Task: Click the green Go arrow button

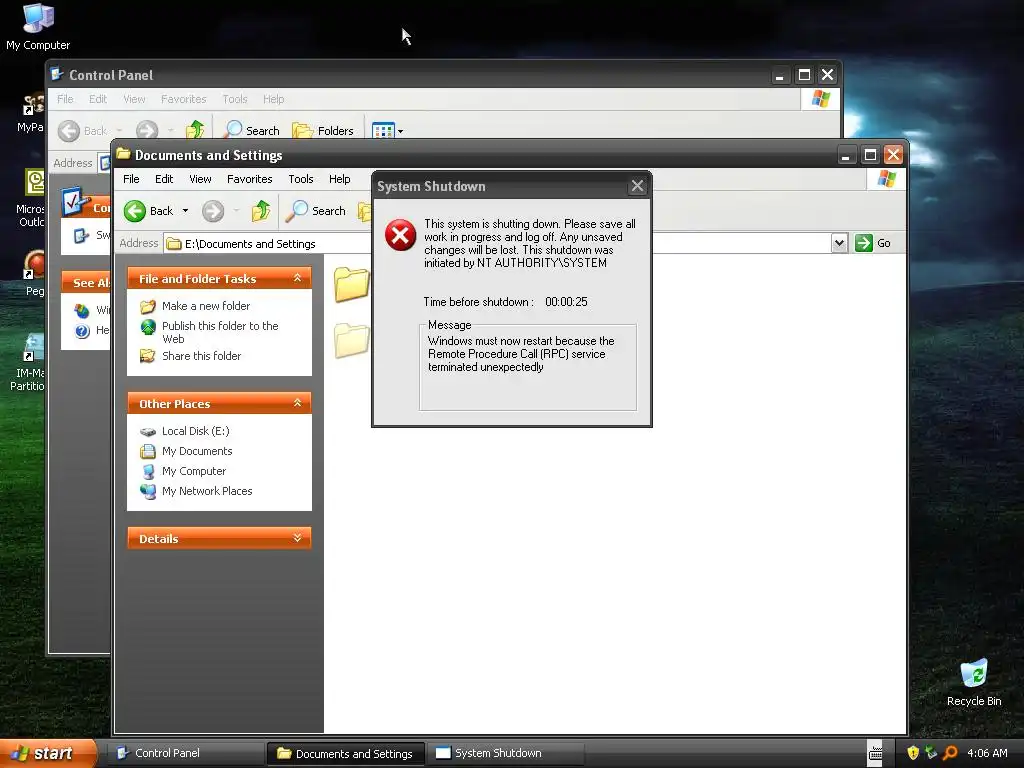Action: pos(864,243)
